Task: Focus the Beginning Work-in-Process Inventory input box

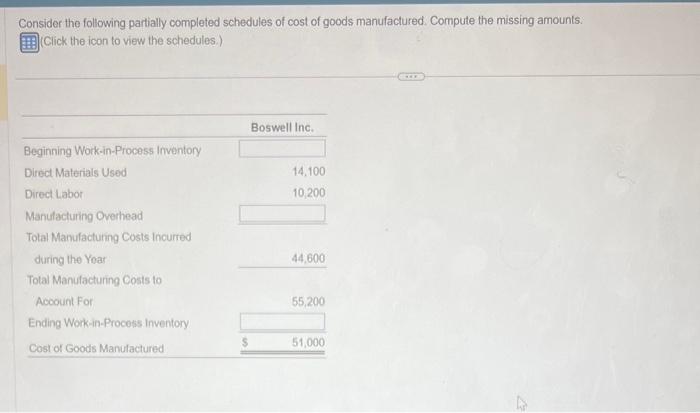Action: [x=282, y=148]
